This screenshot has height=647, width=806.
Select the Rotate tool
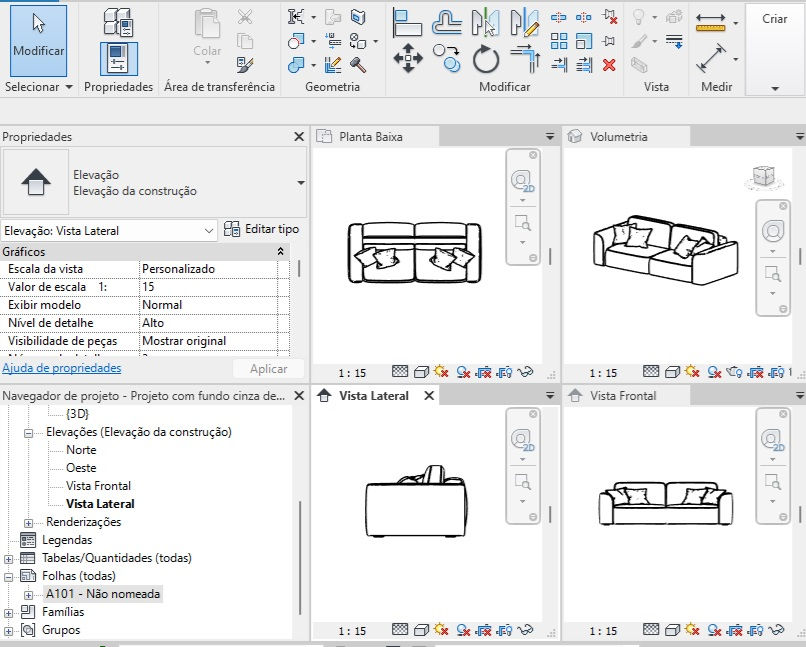pyautogui.click(x=486, y=59)
